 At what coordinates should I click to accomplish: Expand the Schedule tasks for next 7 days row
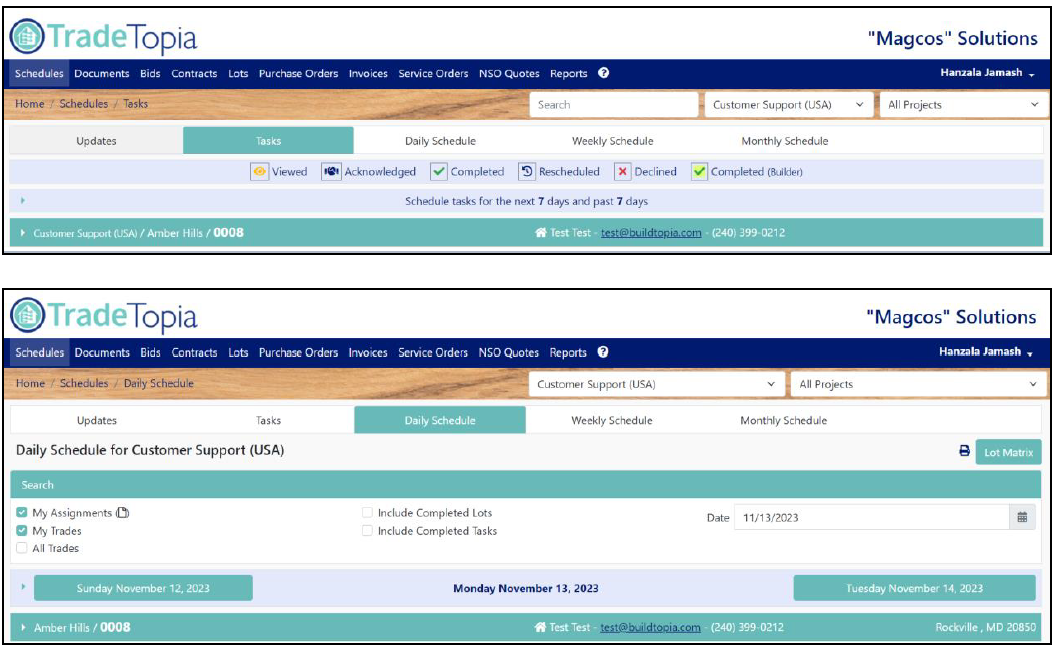(23, 200)
